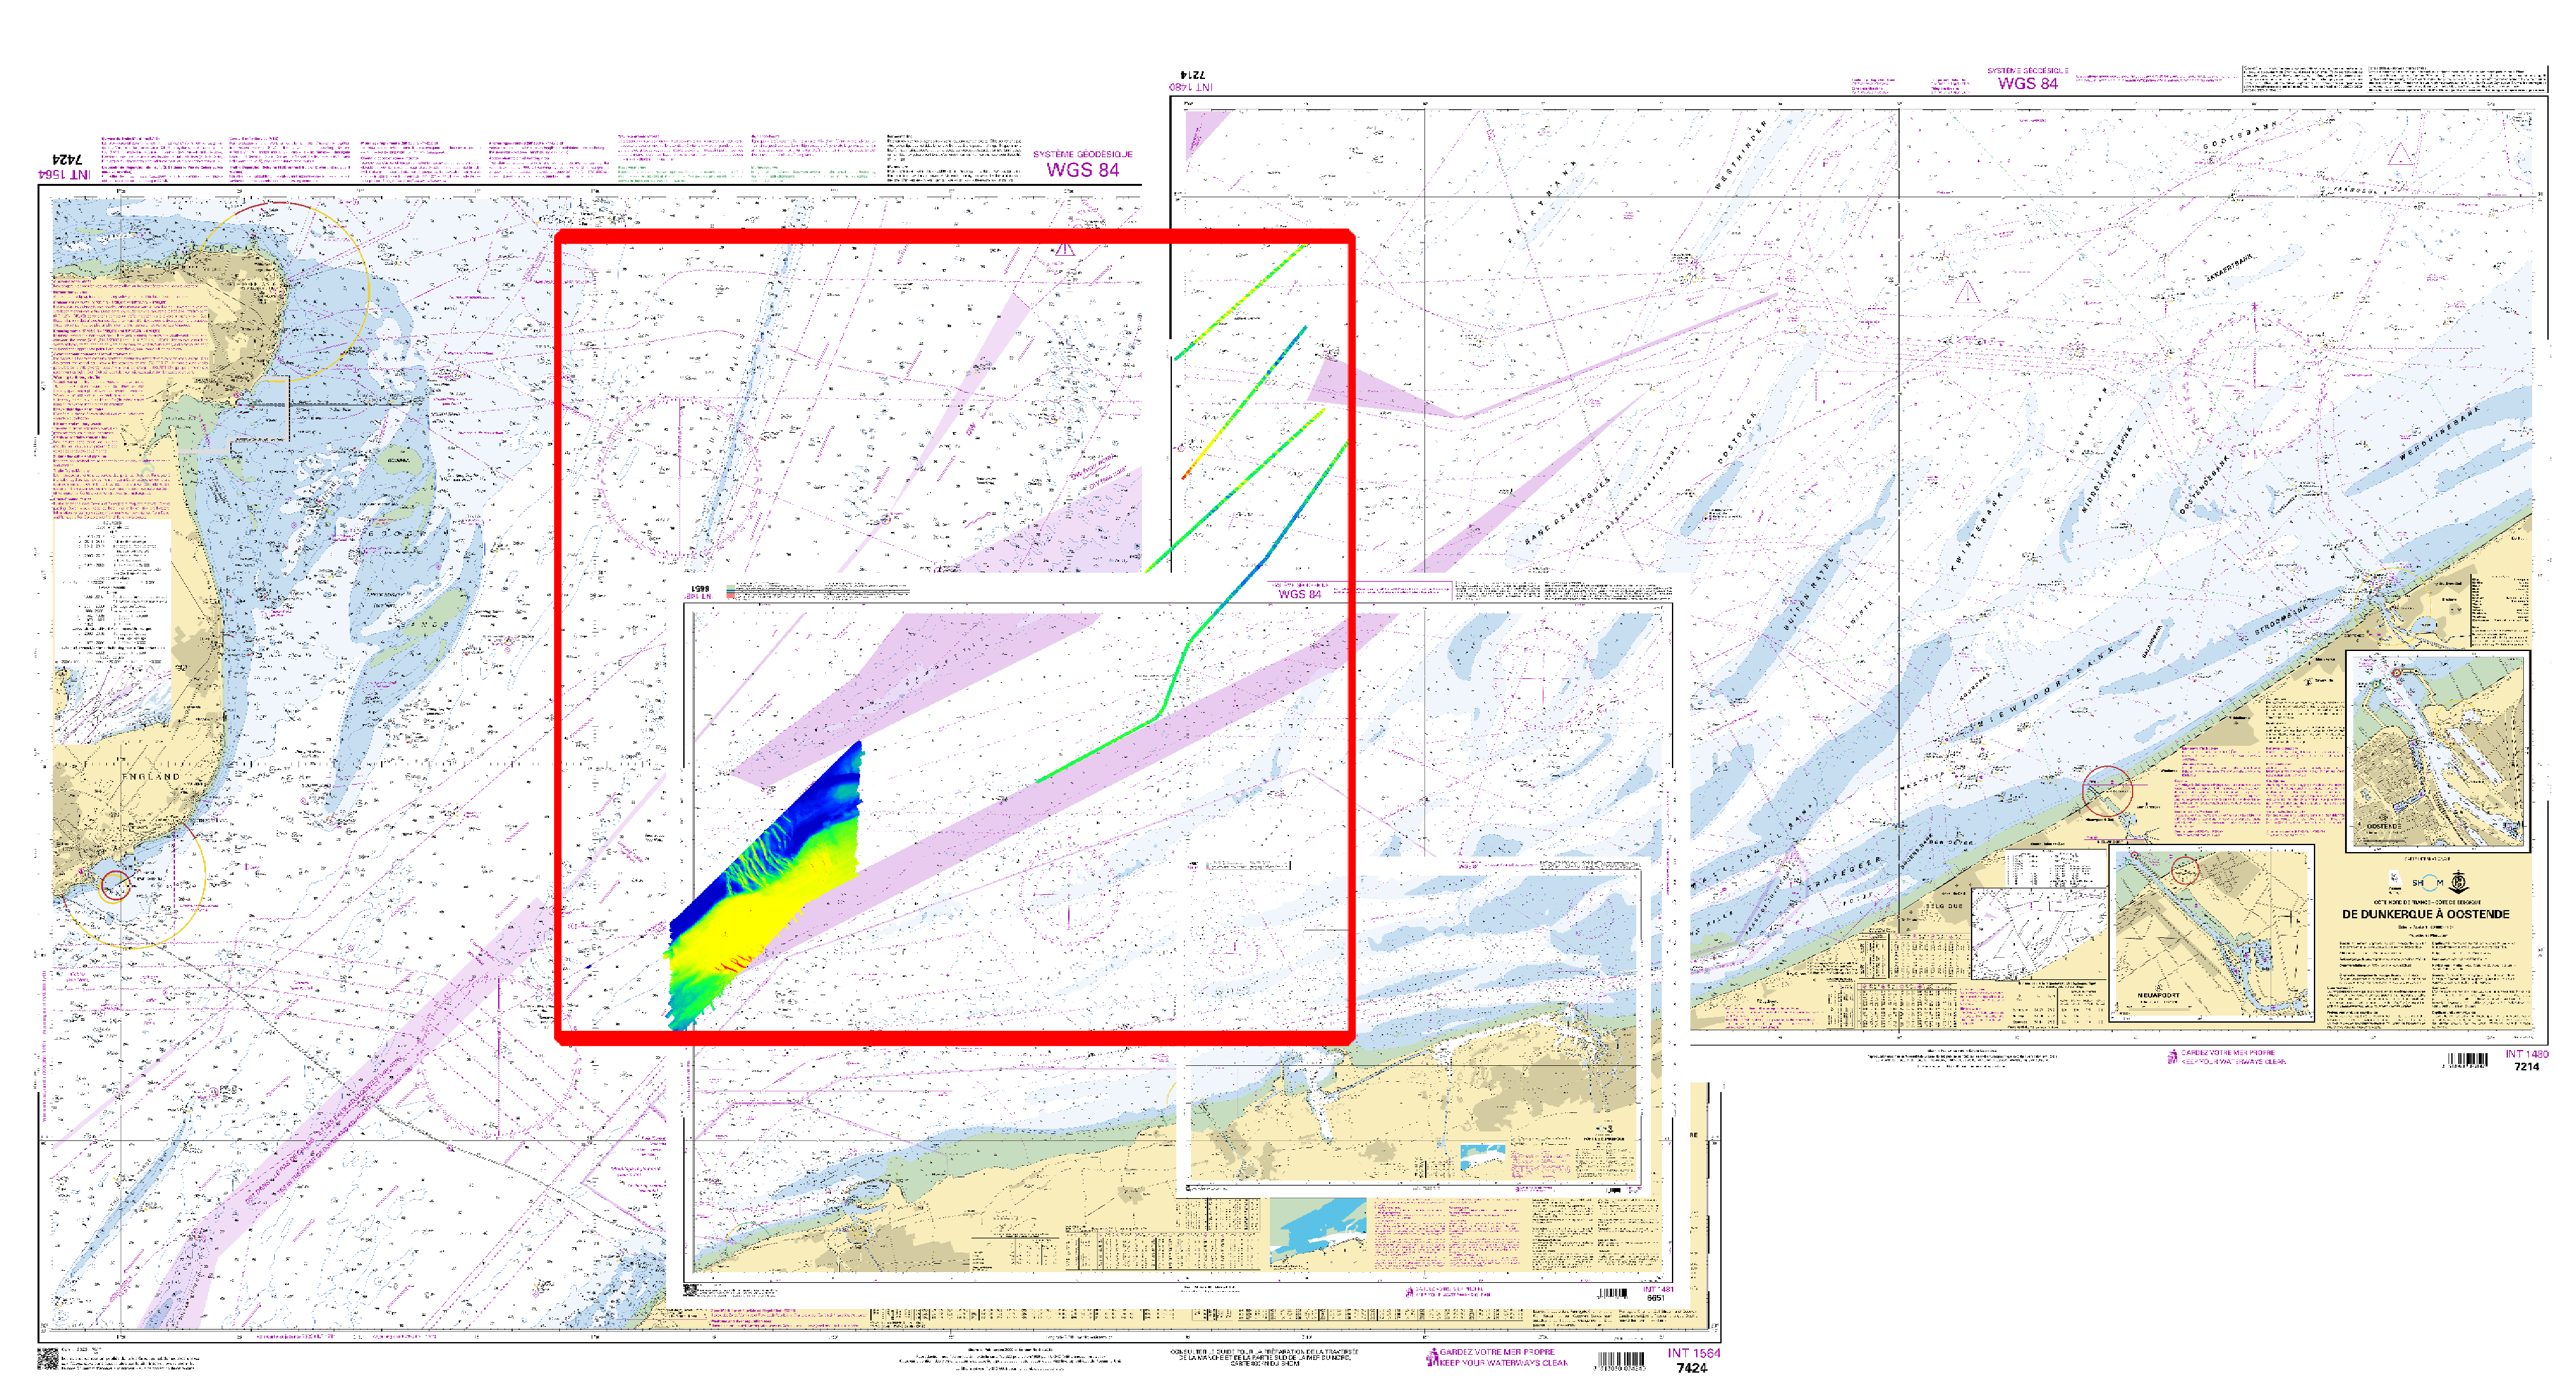Viewport: 2576px width, 1386px height.
Task: Click the 'GARDEZ VOTRE MER PROPRE' text on chart 7214
Action: [2228, 1053]
